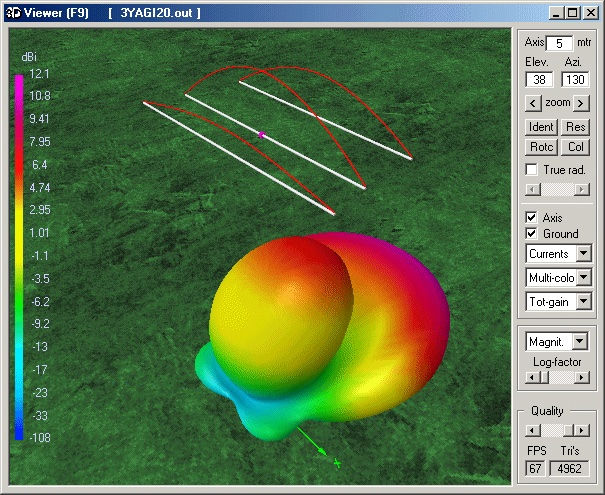Click the Ident button
This screenshot has height=495, width=605.
(x=541, y=127)
